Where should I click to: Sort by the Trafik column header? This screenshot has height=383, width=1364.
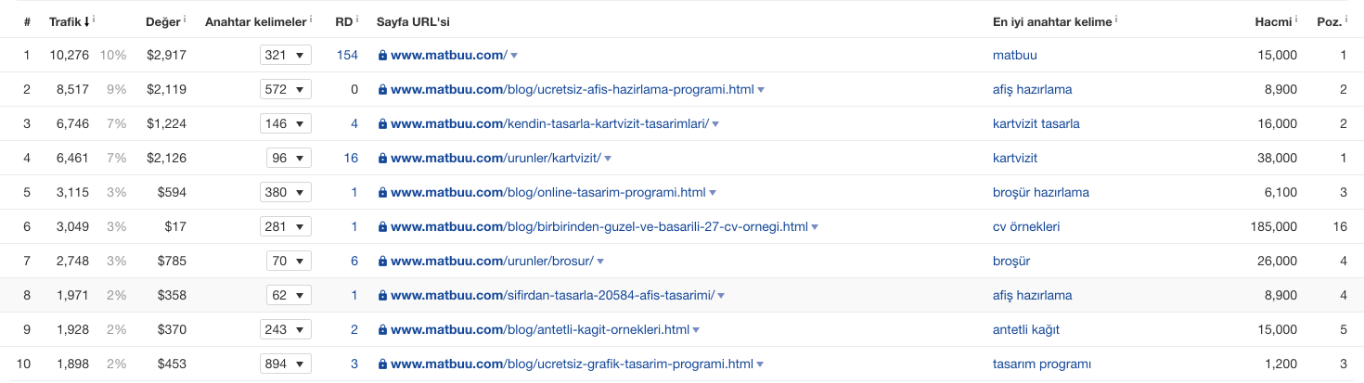(65, 20)
